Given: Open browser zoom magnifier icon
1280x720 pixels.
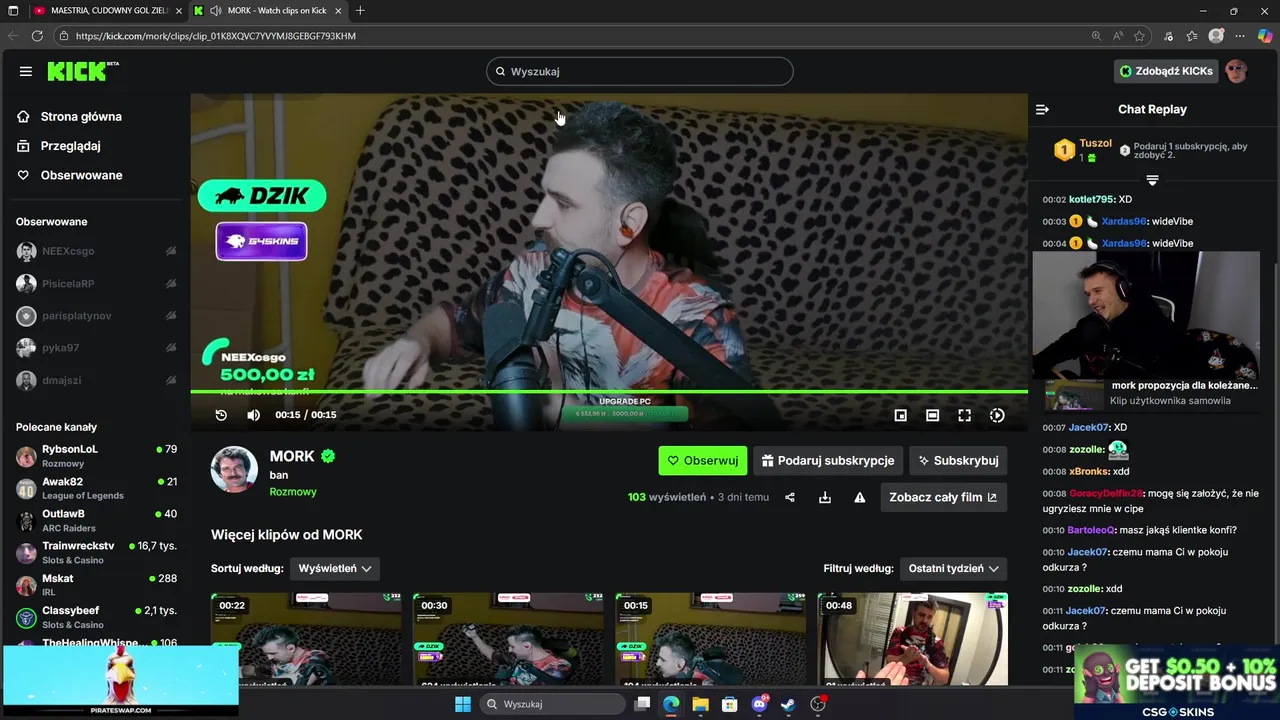Looking at the screenshot, I should 1097,36.
